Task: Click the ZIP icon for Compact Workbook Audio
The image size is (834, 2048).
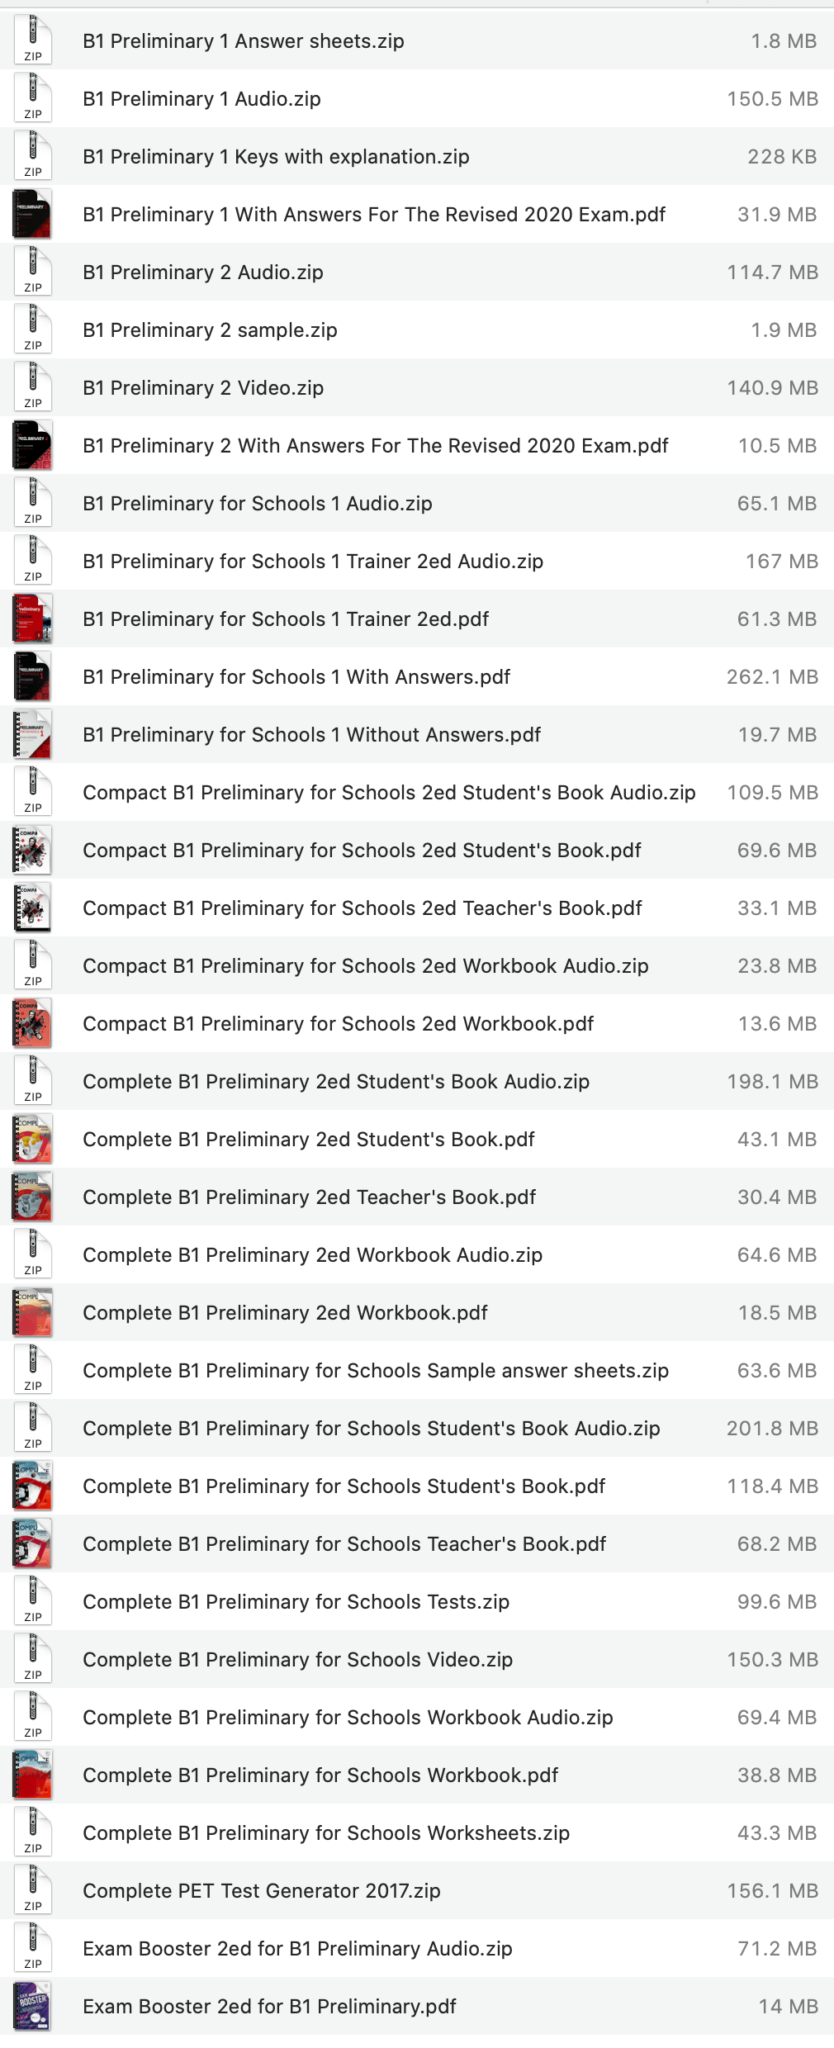Action: [x=31, y=965]
